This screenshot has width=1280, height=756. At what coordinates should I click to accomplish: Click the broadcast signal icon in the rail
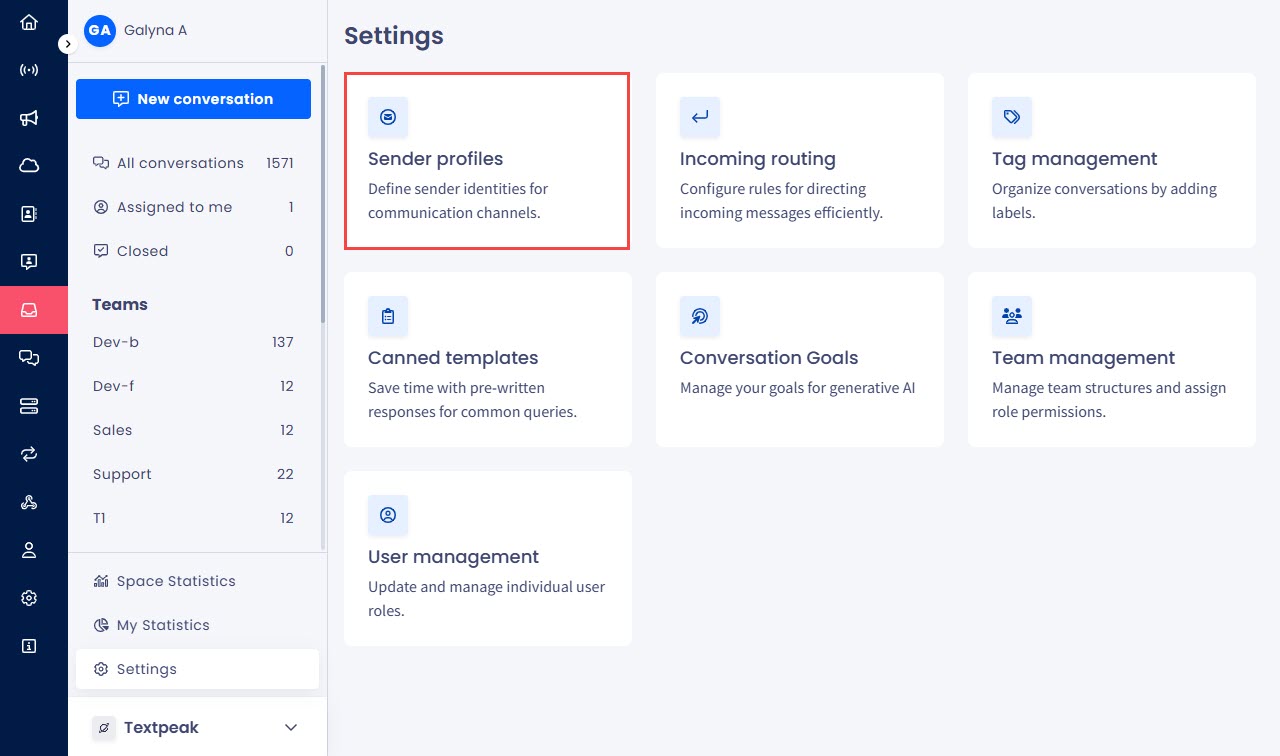point(29,70)
